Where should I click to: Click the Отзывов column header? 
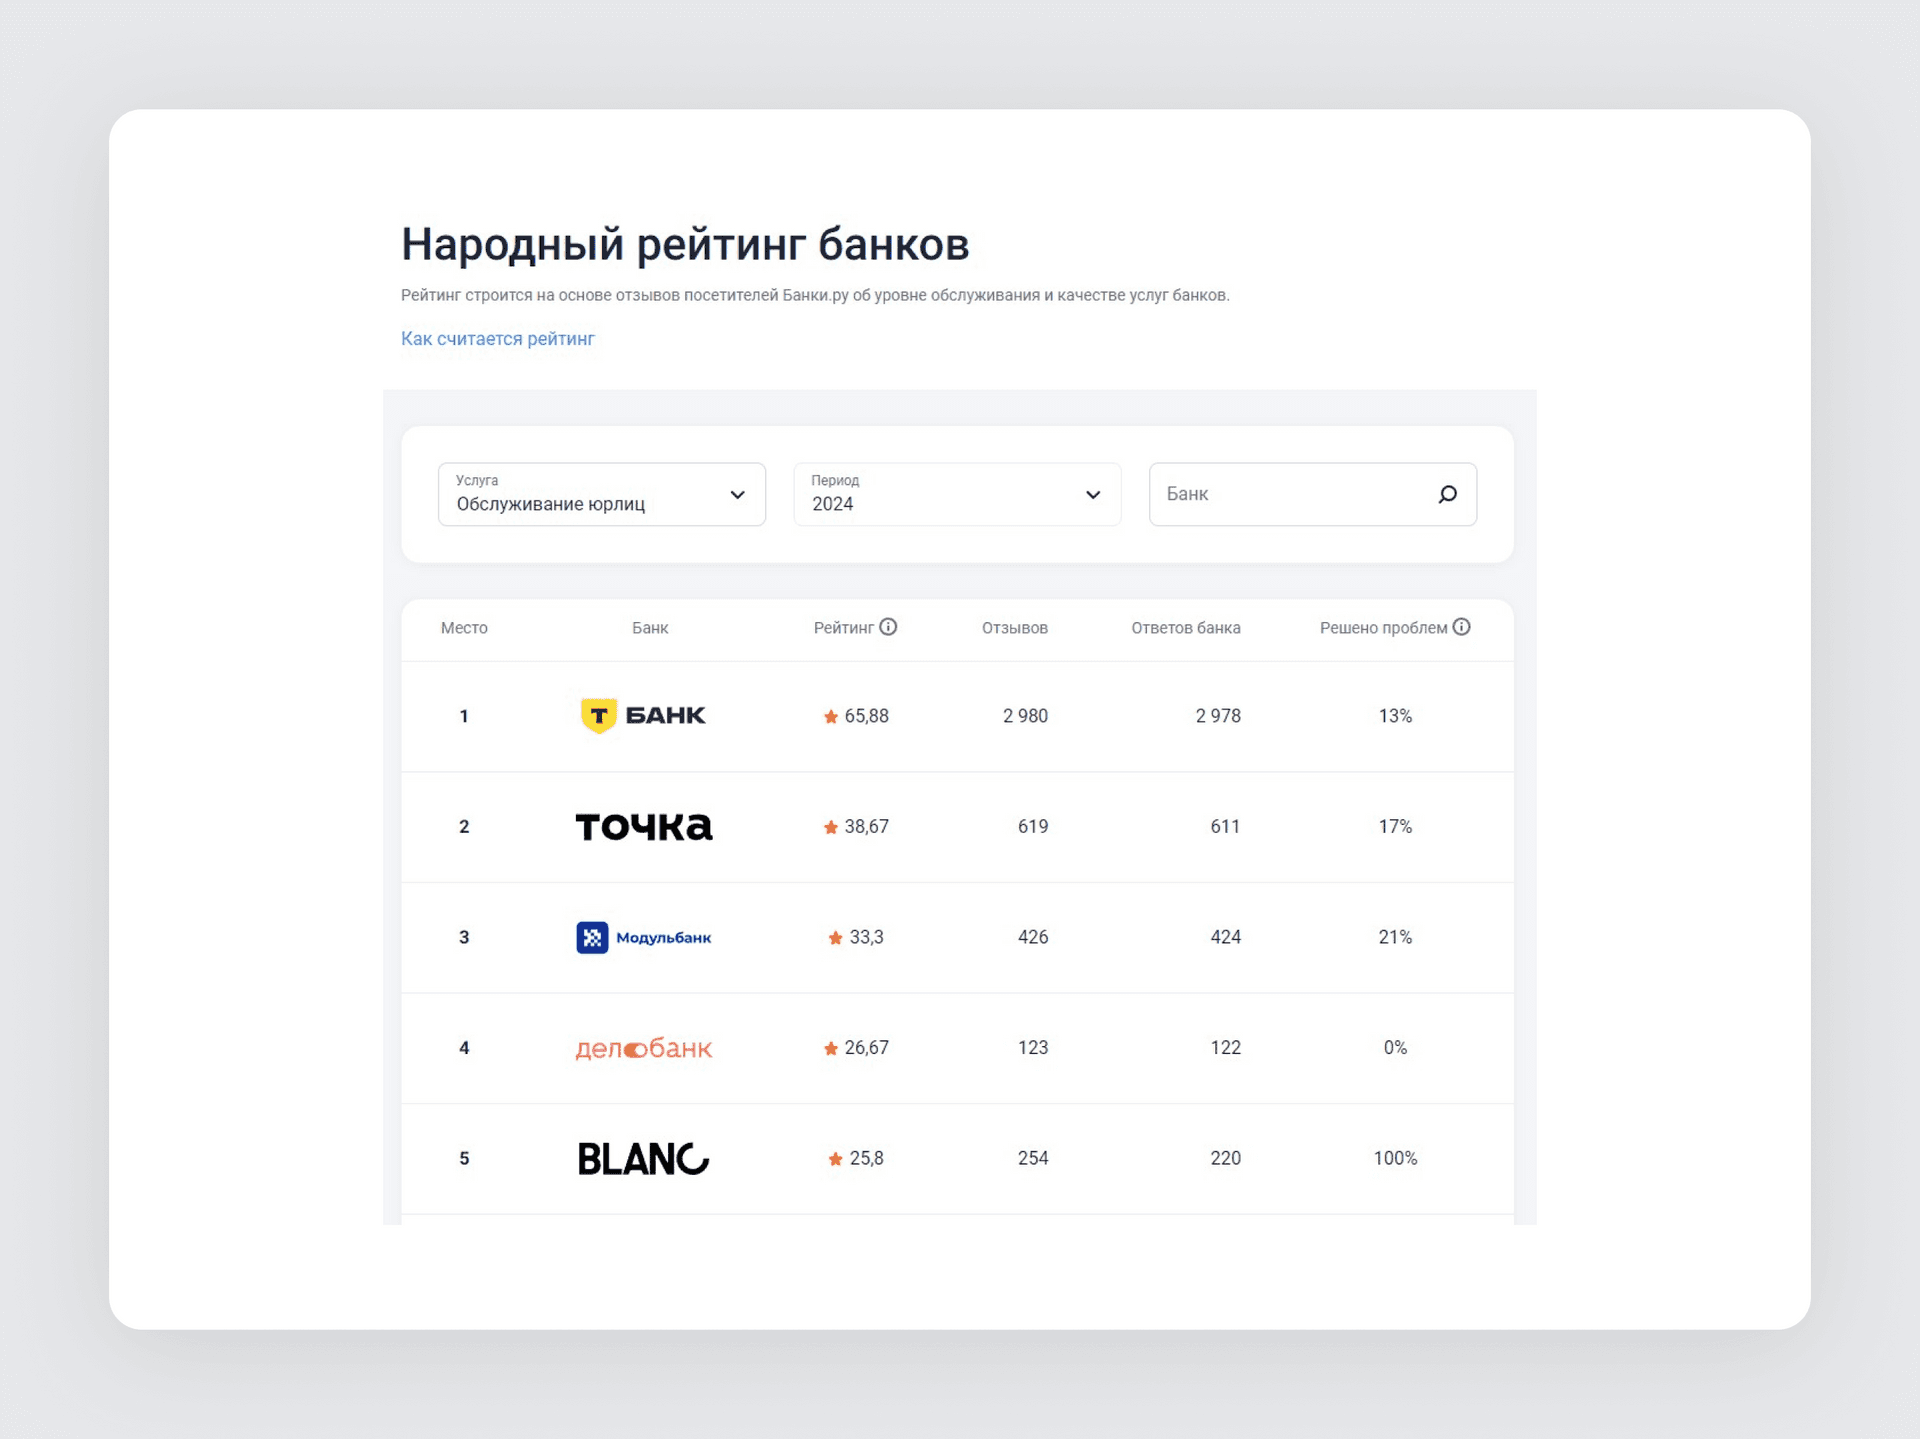pos(1015,628)
